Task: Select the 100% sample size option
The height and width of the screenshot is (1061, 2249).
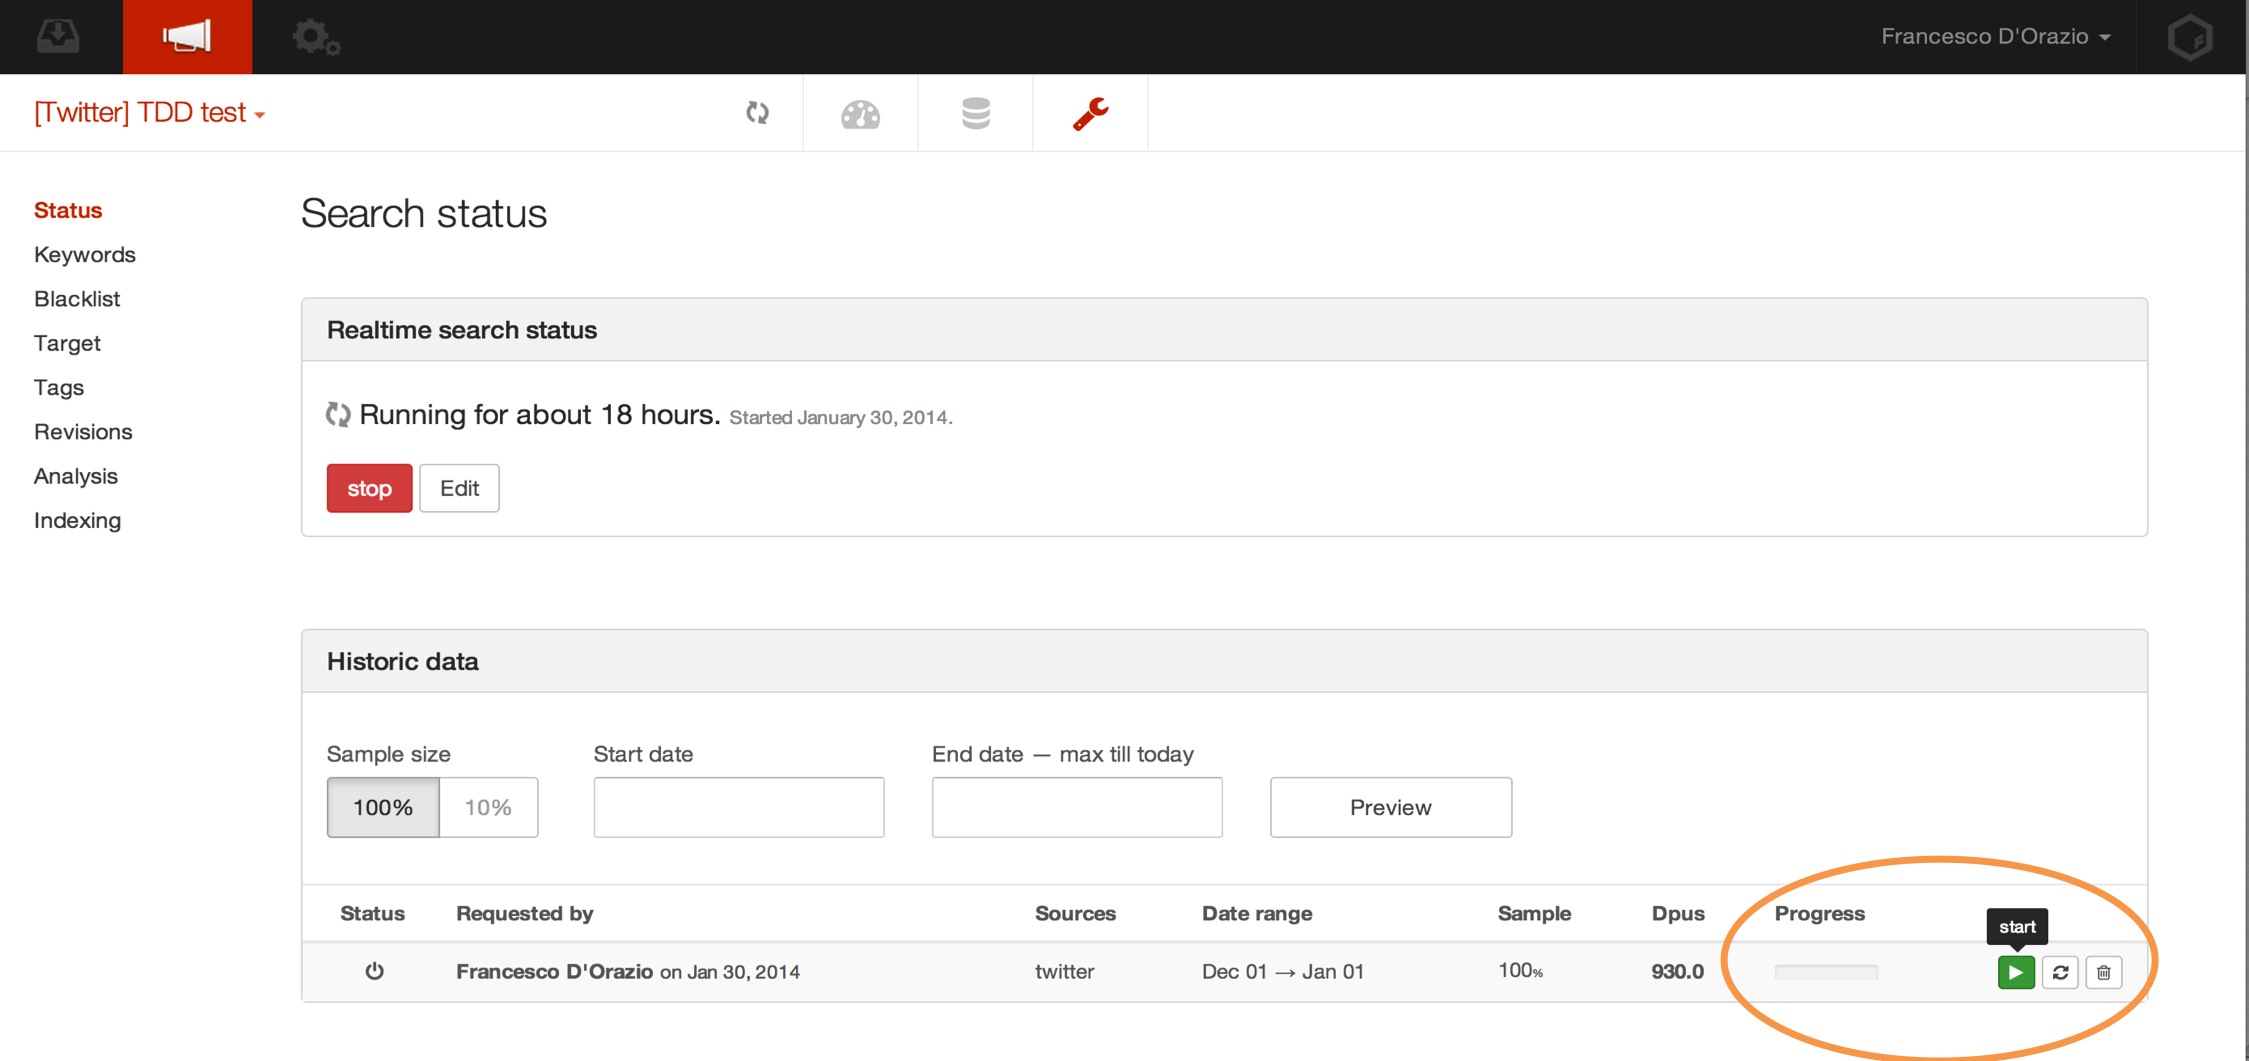Action: [x=383, y=807]
